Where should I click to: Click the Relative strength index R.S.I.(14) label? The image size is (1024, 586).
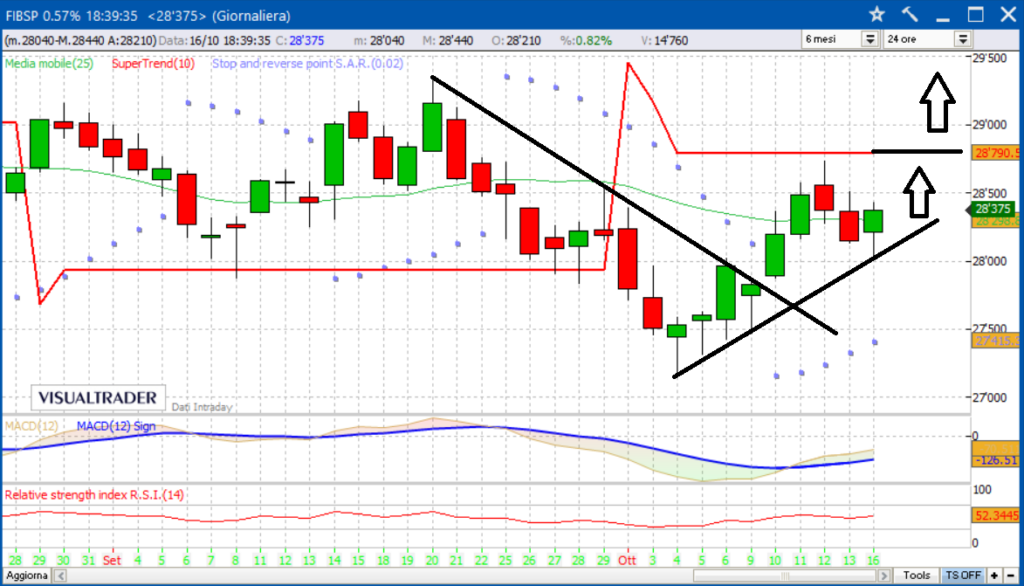[x=96, y=494]
